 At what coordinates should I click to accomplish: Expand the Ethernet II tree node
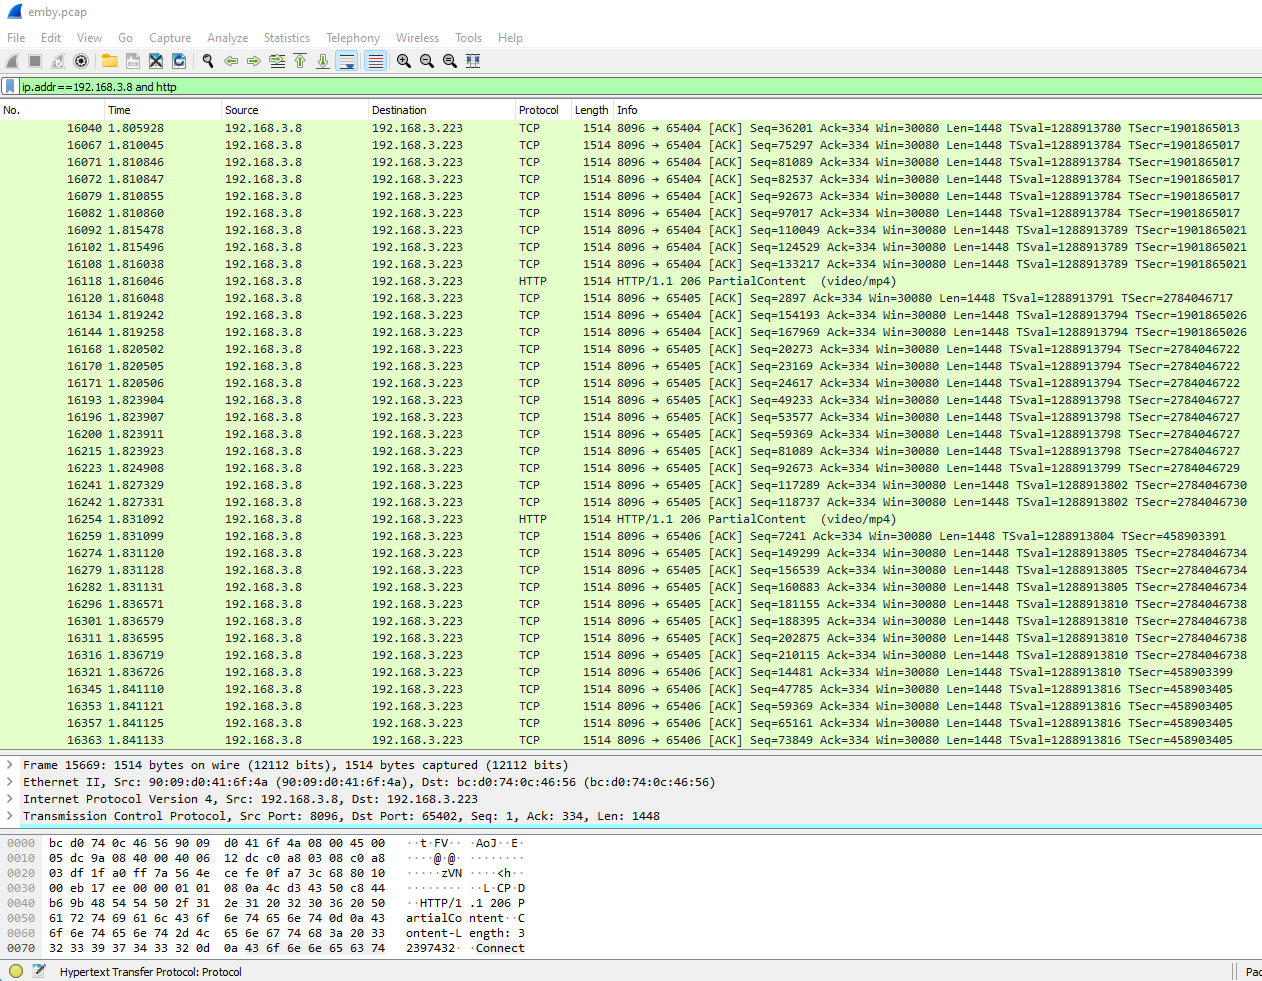pyautogui.click(x=10, y=782)
